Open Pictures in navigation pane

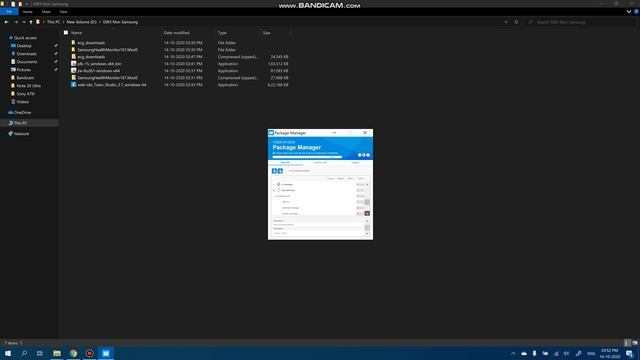tap(23, 70)
